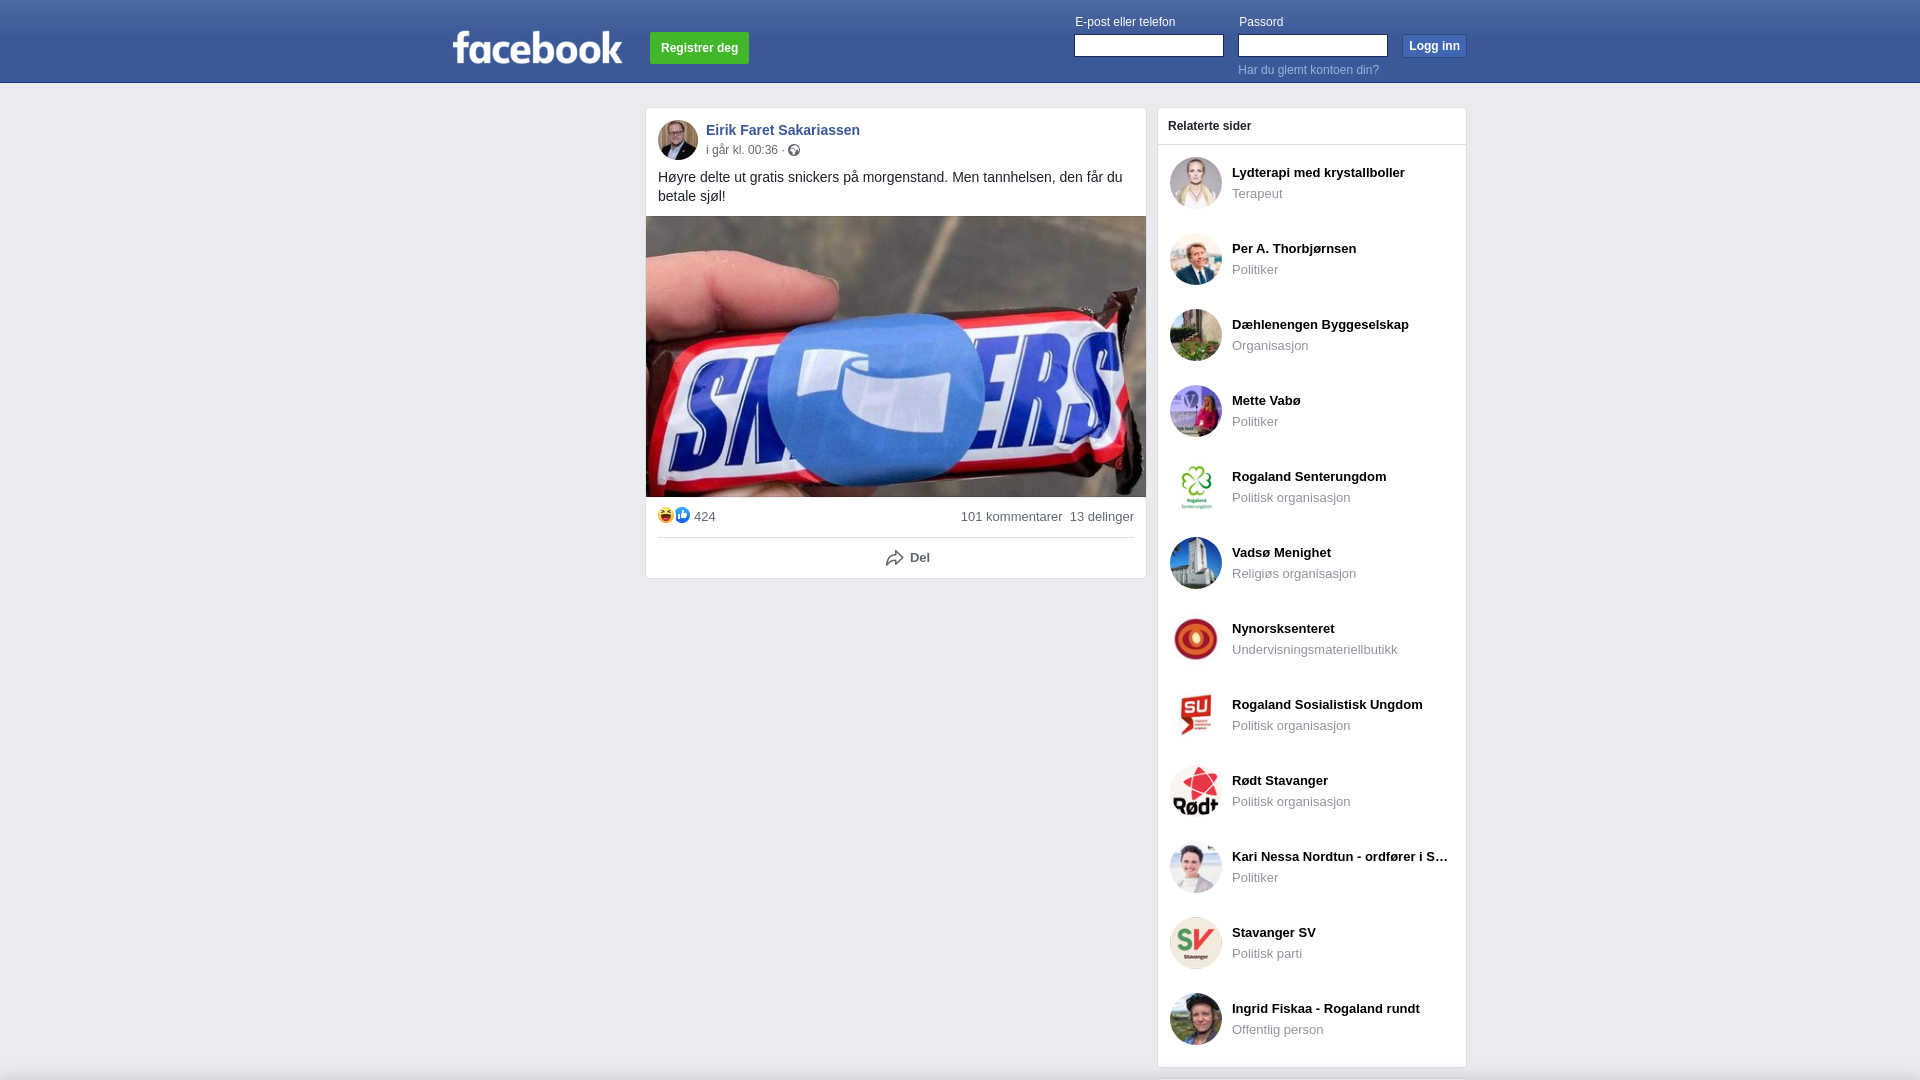This screenshot has width=1920, height=1080.
Task: Click the thumbs-up like reaction icon
Action: point(682,515)
